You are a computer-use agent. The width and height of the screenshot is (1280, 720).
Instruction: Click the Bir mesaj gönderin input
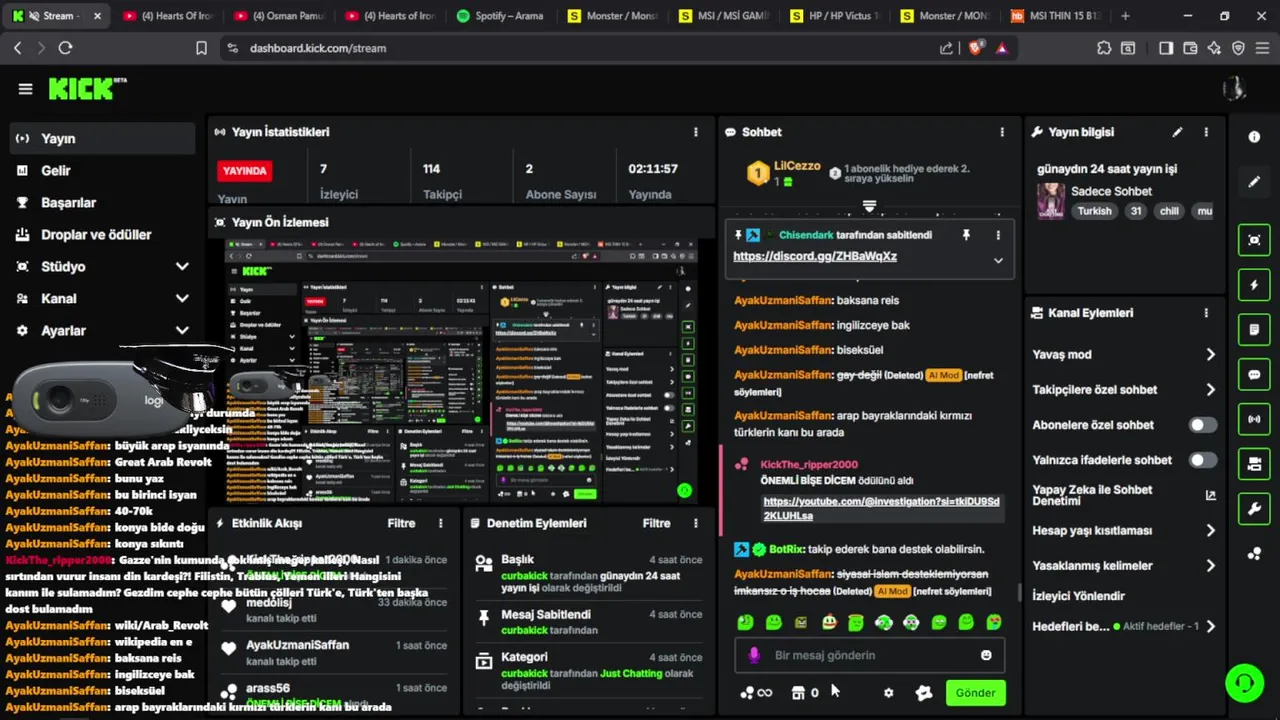[869, 655]
